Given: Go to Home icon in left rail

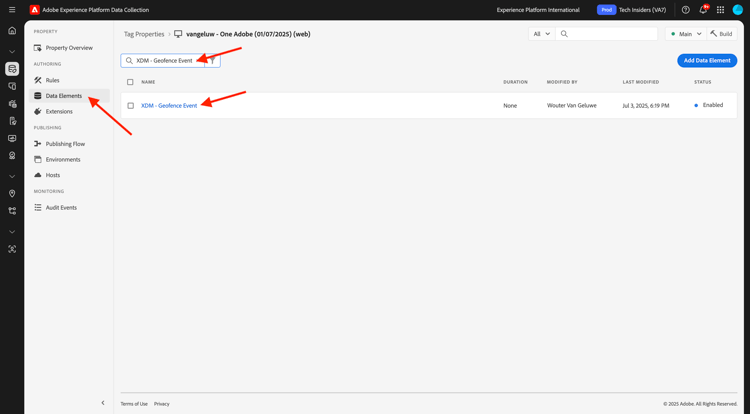Looking at the screenshot, I should point(12,31).
